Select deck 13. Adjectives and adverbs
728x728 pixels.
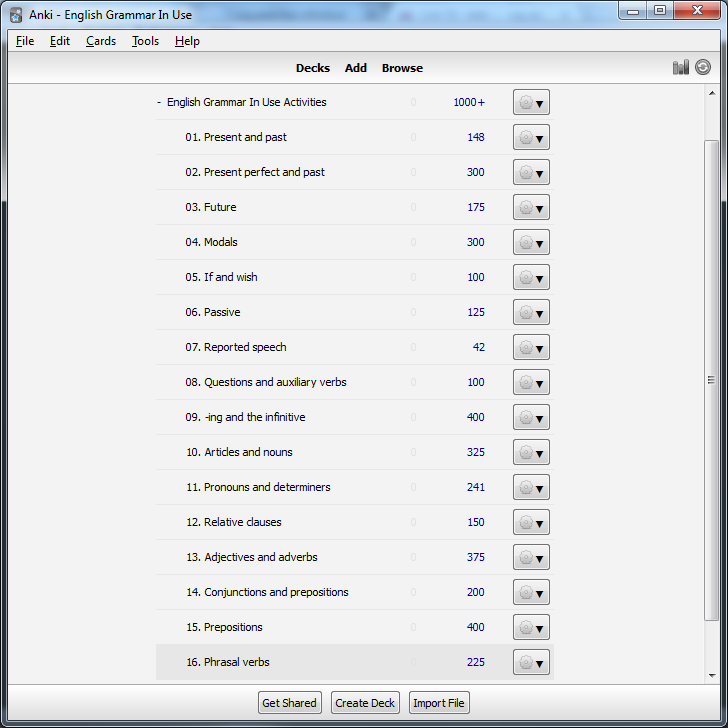pos(252,557)
